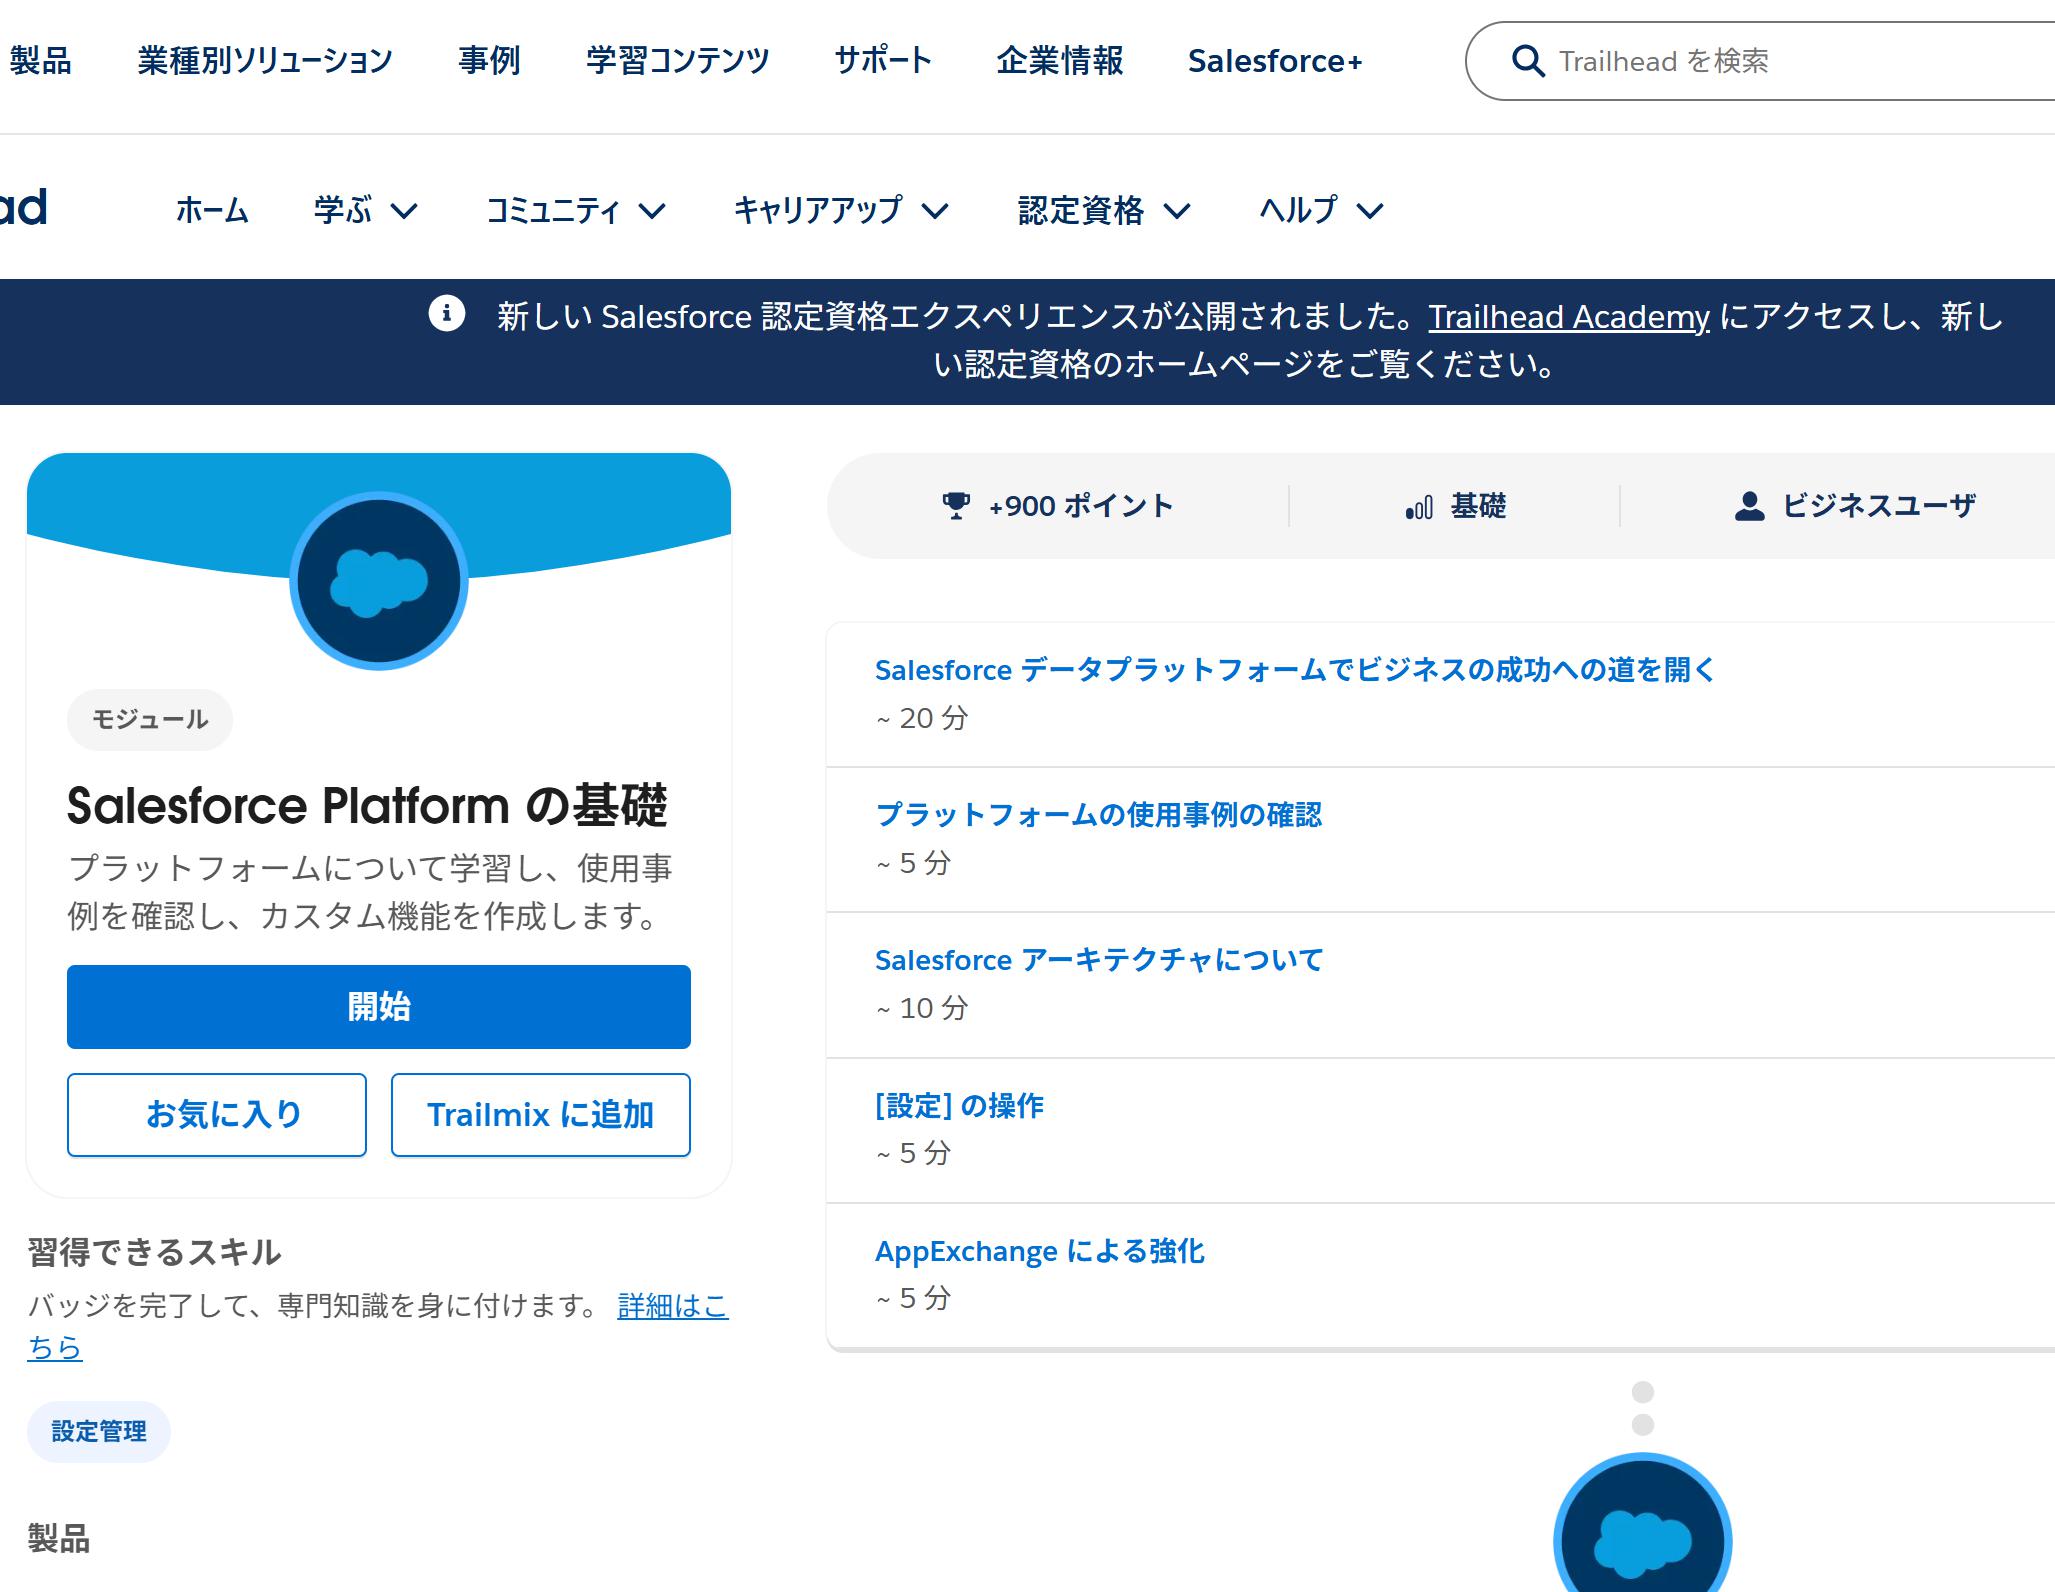Open the Trailhead Academy link
The width and height of the screenshot is (2055, 1592).
[1569, 316]
